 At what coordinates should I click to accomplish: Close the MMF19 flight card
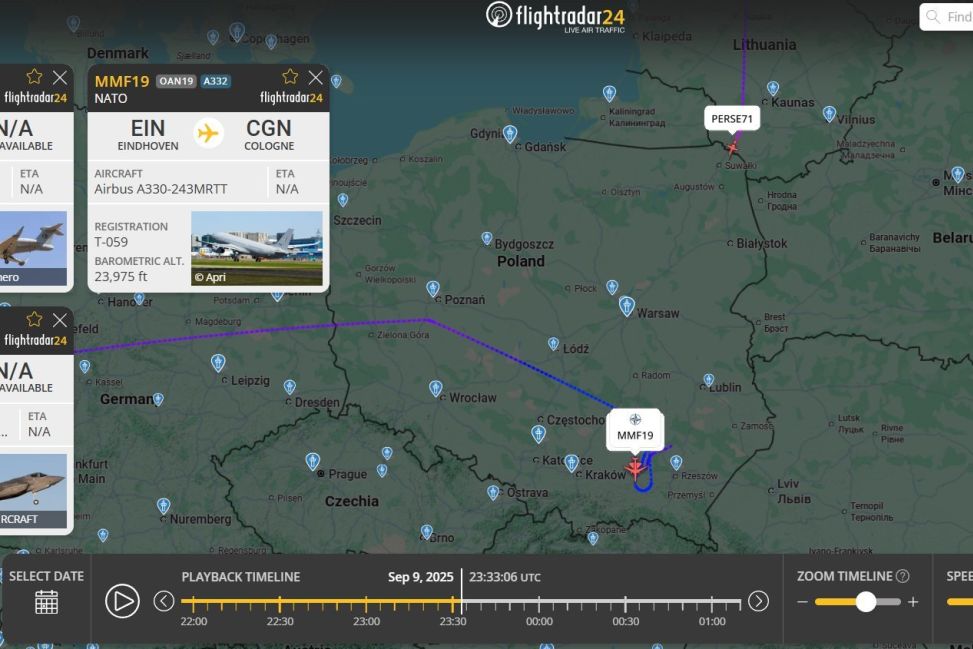315,78
